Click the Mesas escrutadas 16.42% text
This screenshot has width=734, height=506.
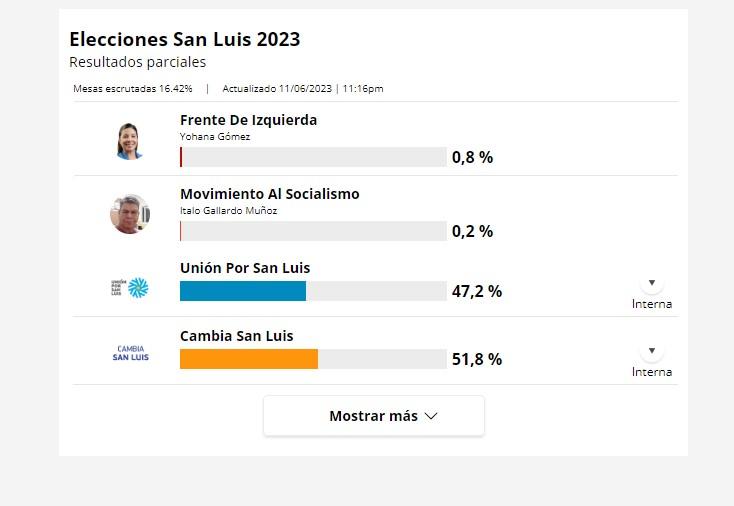point(133,89)
